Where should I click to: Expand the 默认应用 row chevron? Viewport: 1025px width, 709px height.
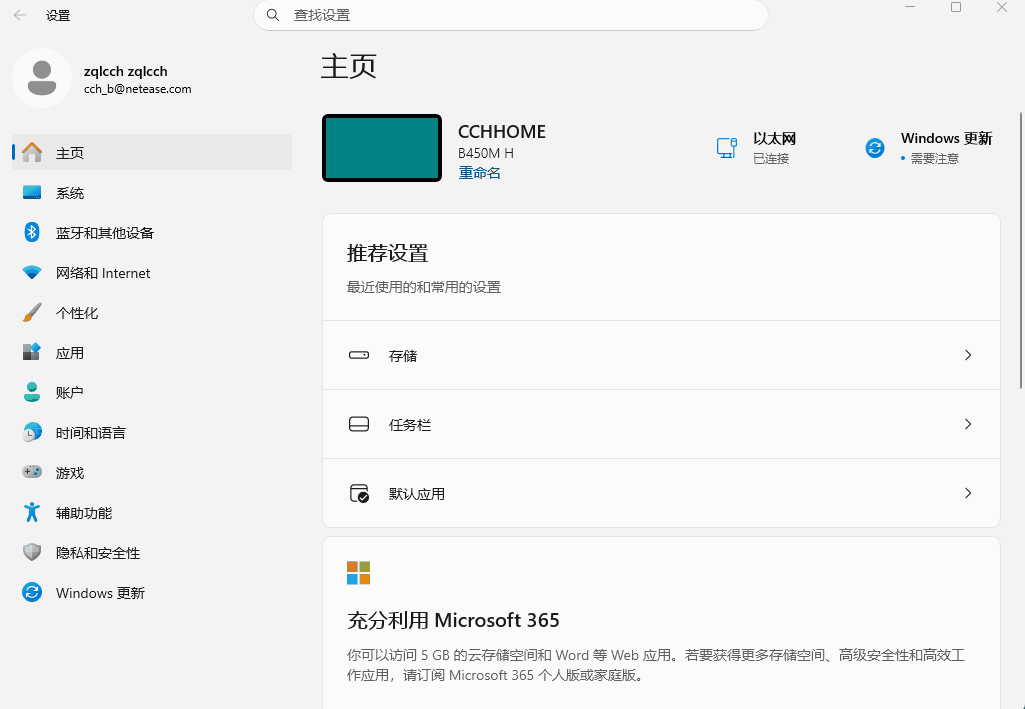coord(968,493)
